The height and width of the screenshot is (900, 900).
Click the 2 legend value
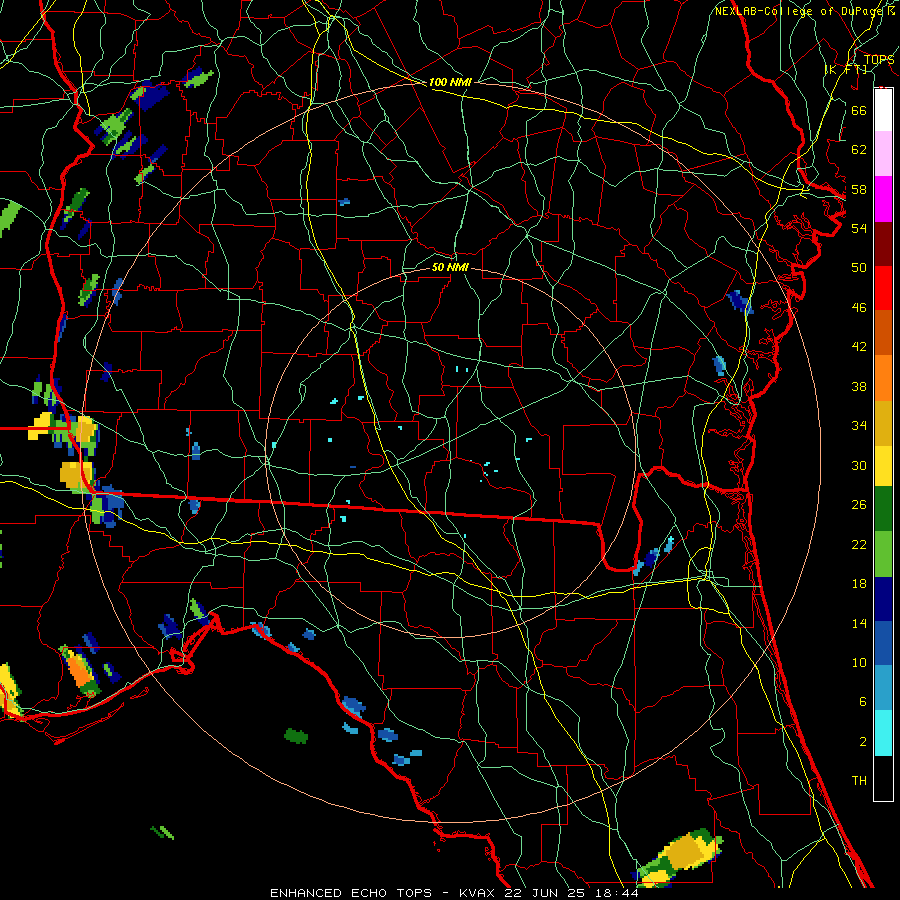coord(862,742)
